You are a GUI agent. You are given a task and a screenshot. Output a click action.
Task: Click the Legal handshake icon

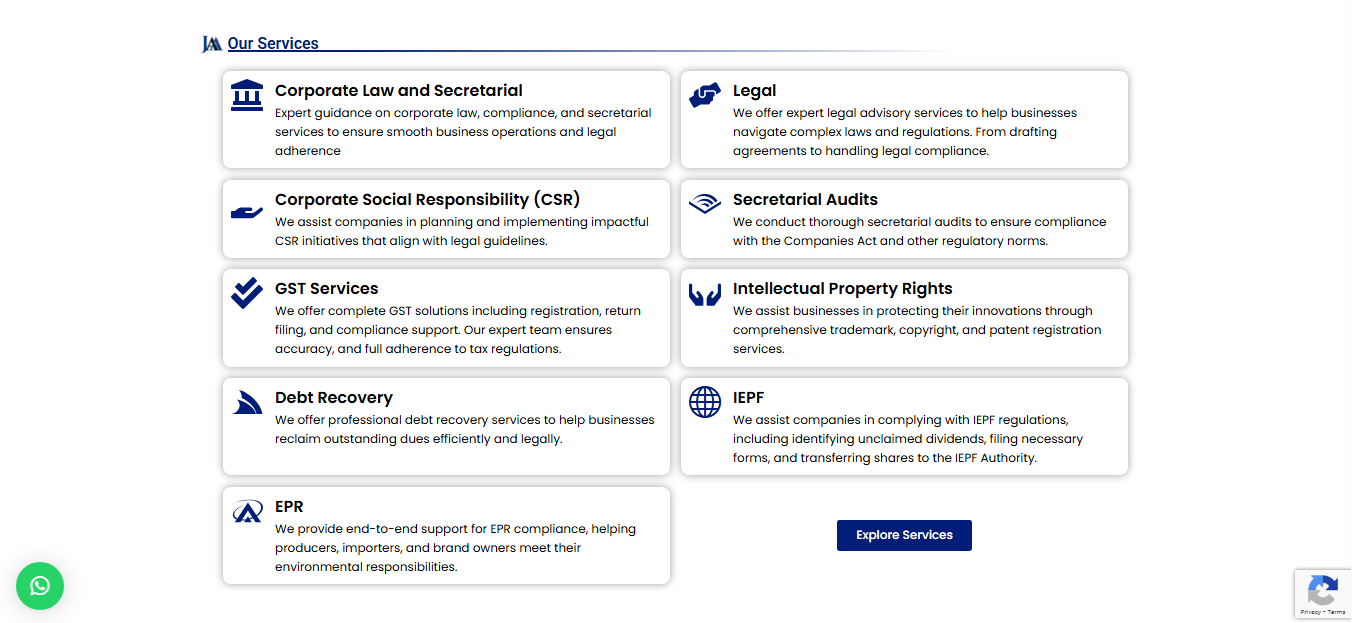point(705,95)
